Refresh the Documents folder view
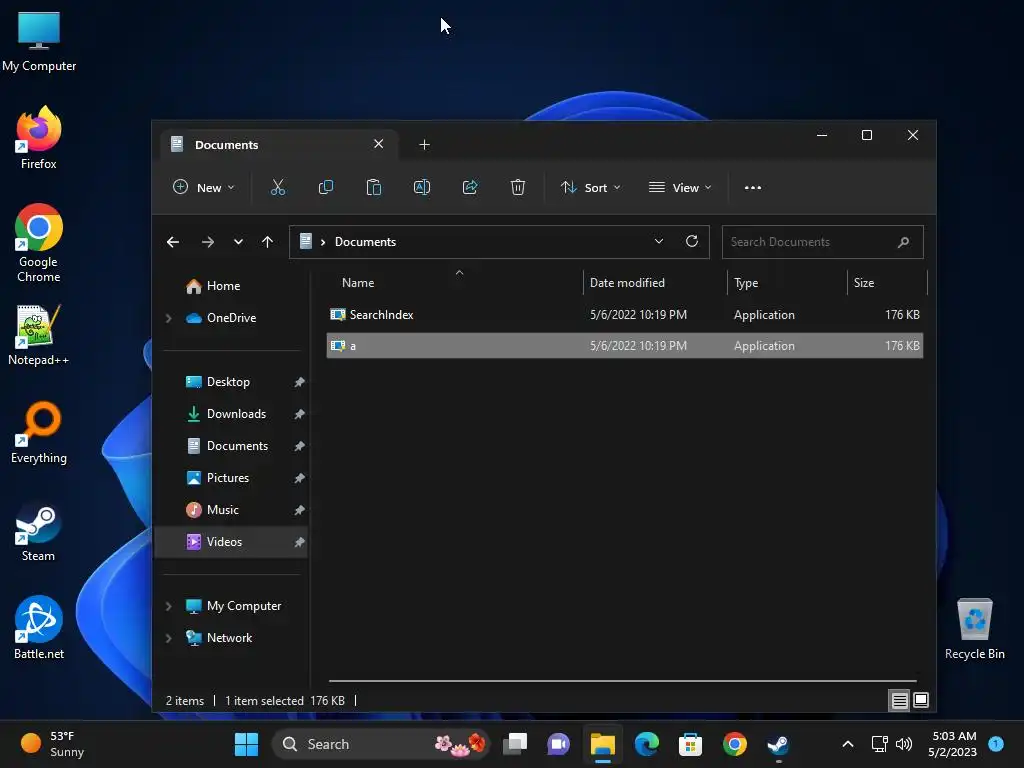The image size is (1024, 768). tap(692, 241)
